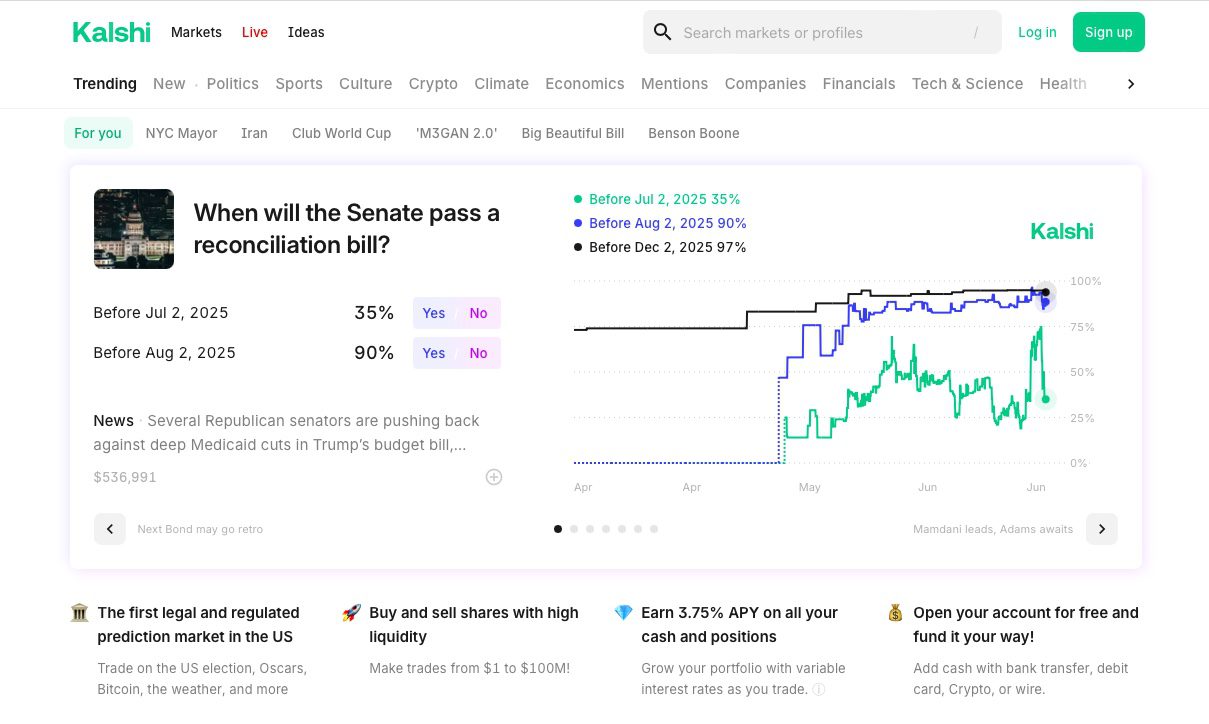1209x724 pixels.
Task: Select No for Before Jul 2, 2025
Action: pyautogui.click(x=479, y=313)
